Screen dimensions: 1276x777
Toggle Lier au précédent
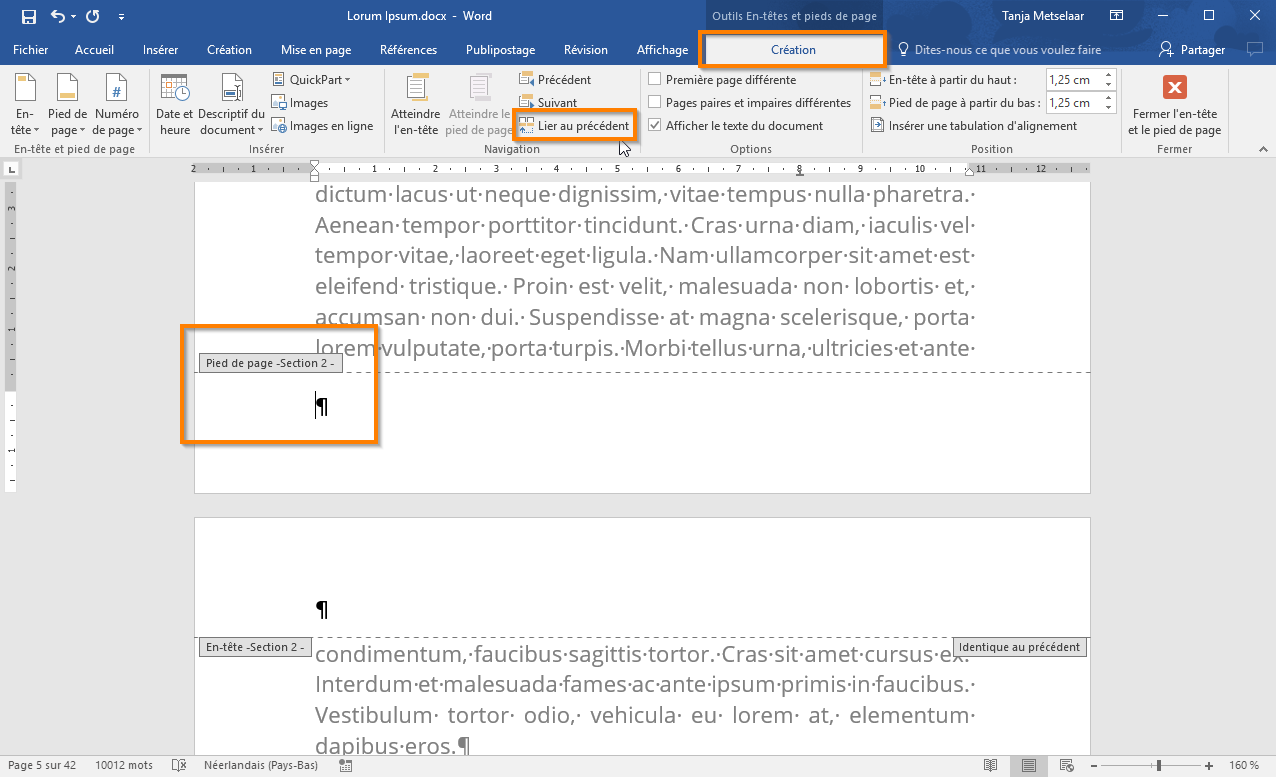[x=574, y=126]
